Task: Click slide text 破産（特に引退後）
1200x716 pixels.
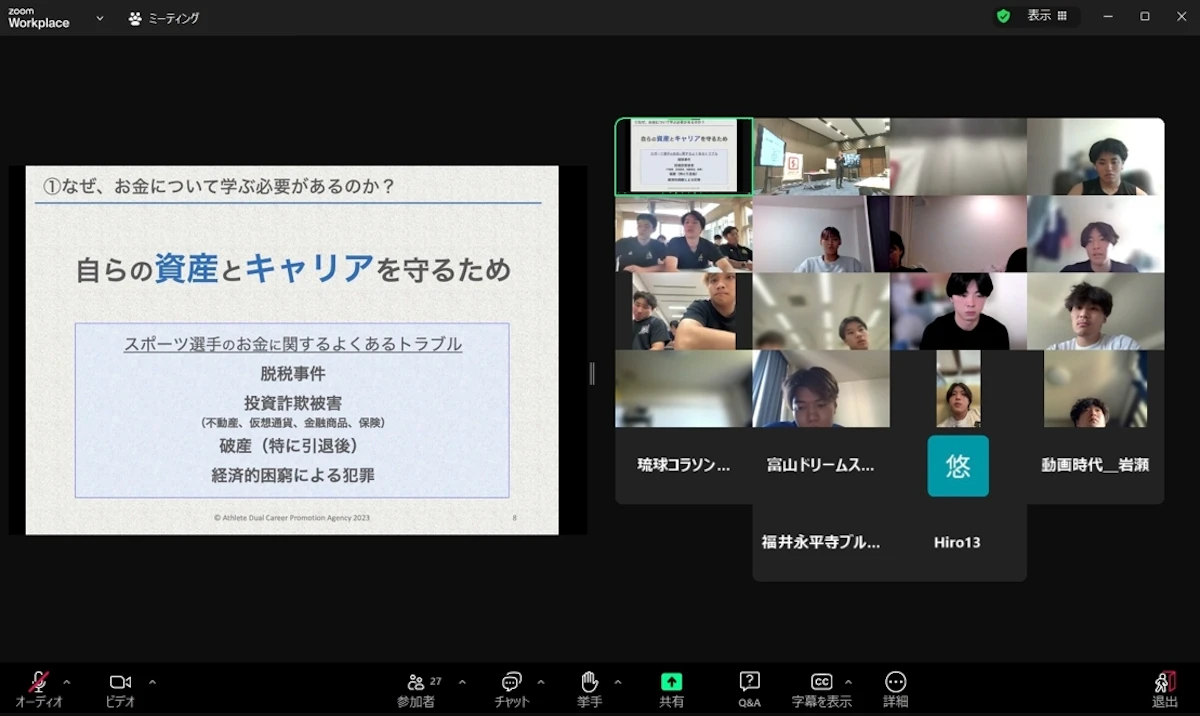Action: (289, 446)
